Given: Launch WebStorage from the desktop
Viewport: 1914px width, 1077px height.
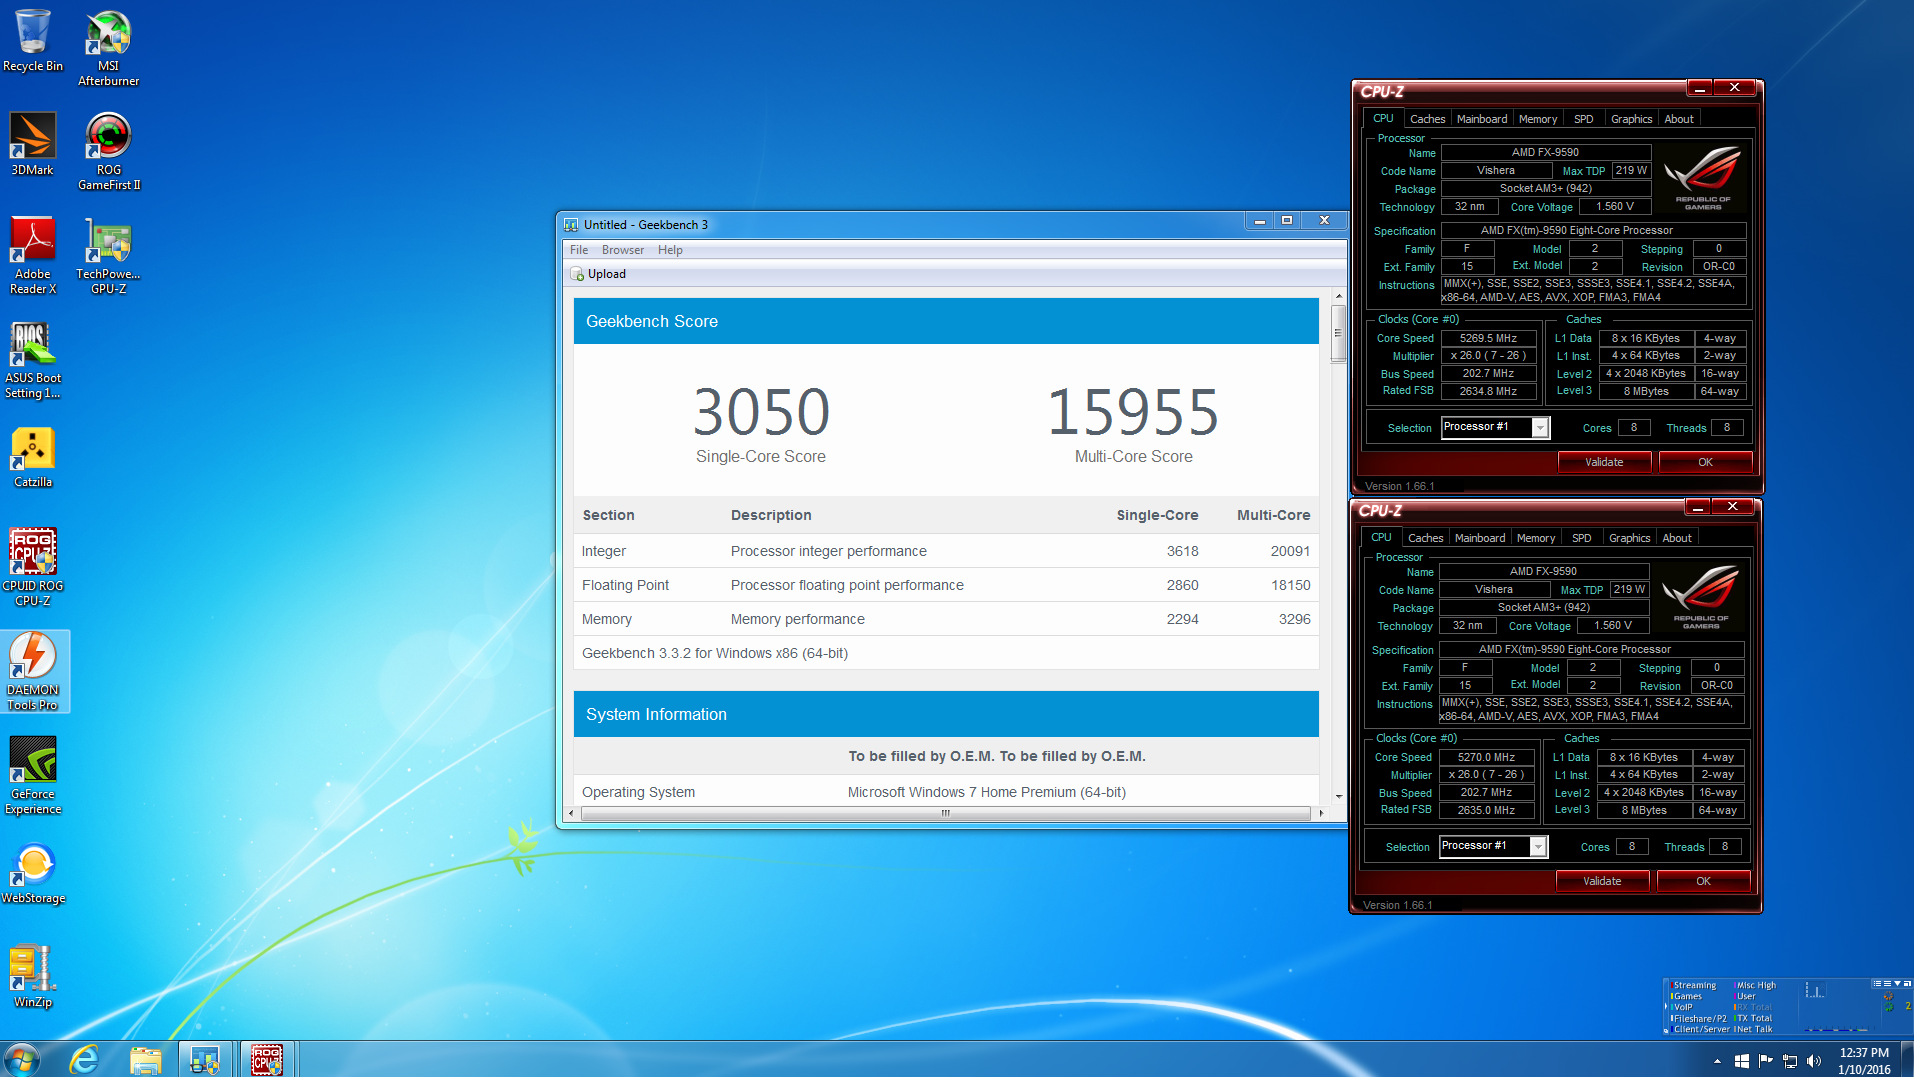Looking at the screenshot, I should pos(33,872).
